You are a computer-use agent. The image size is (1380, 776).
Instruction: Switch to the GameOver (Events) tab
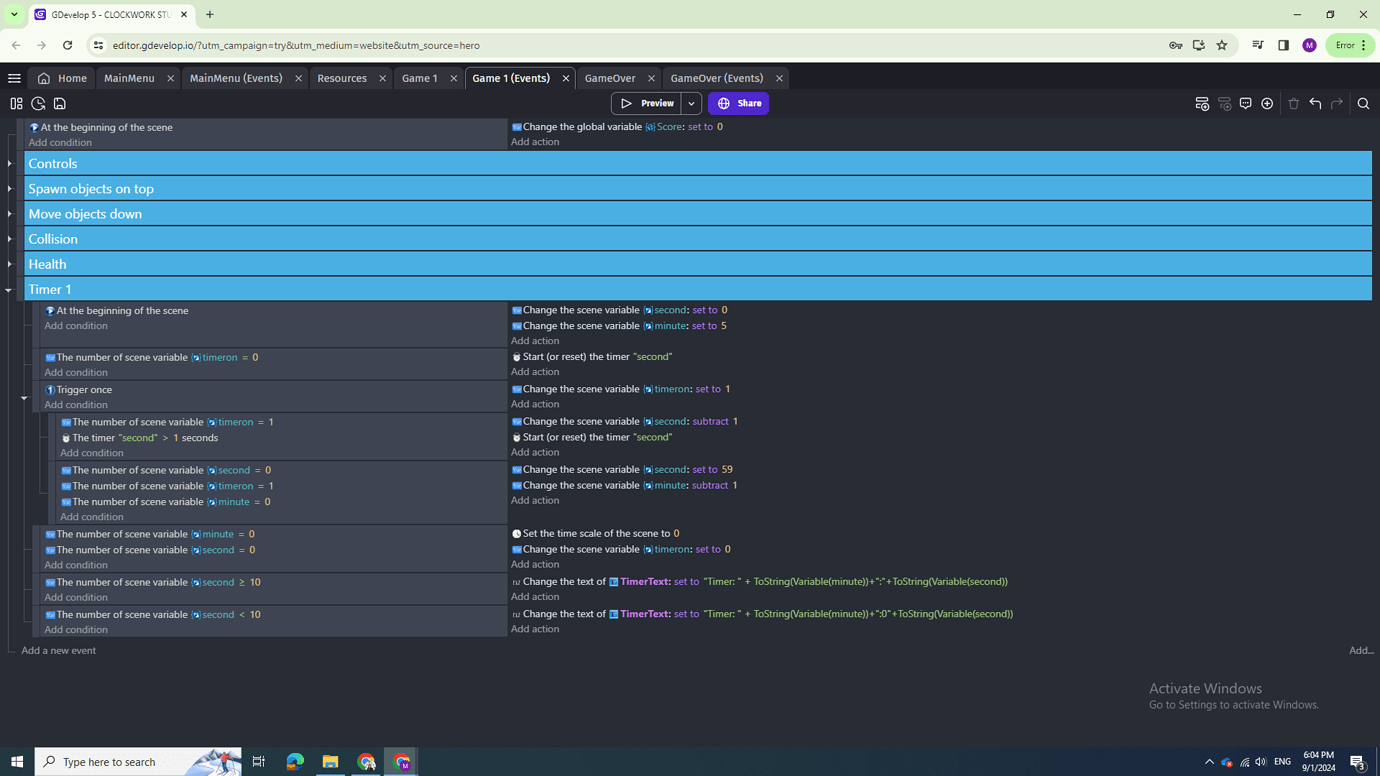tap(715, 77)
